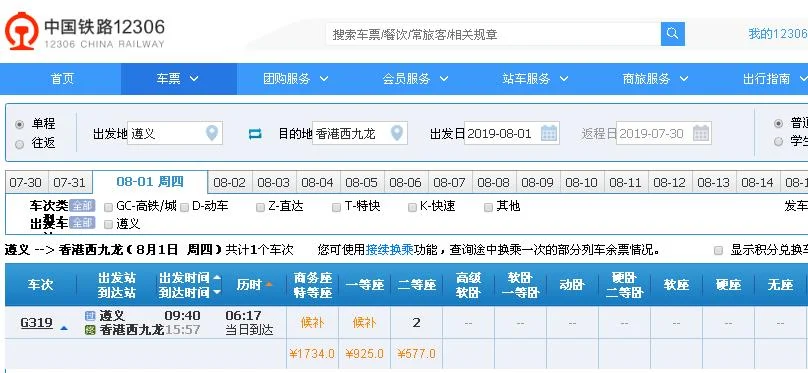Image resolution: width=808 pixels, height=373 pixels.
Task: Open the return date calendar icon
Action: (x=701, y=133)
